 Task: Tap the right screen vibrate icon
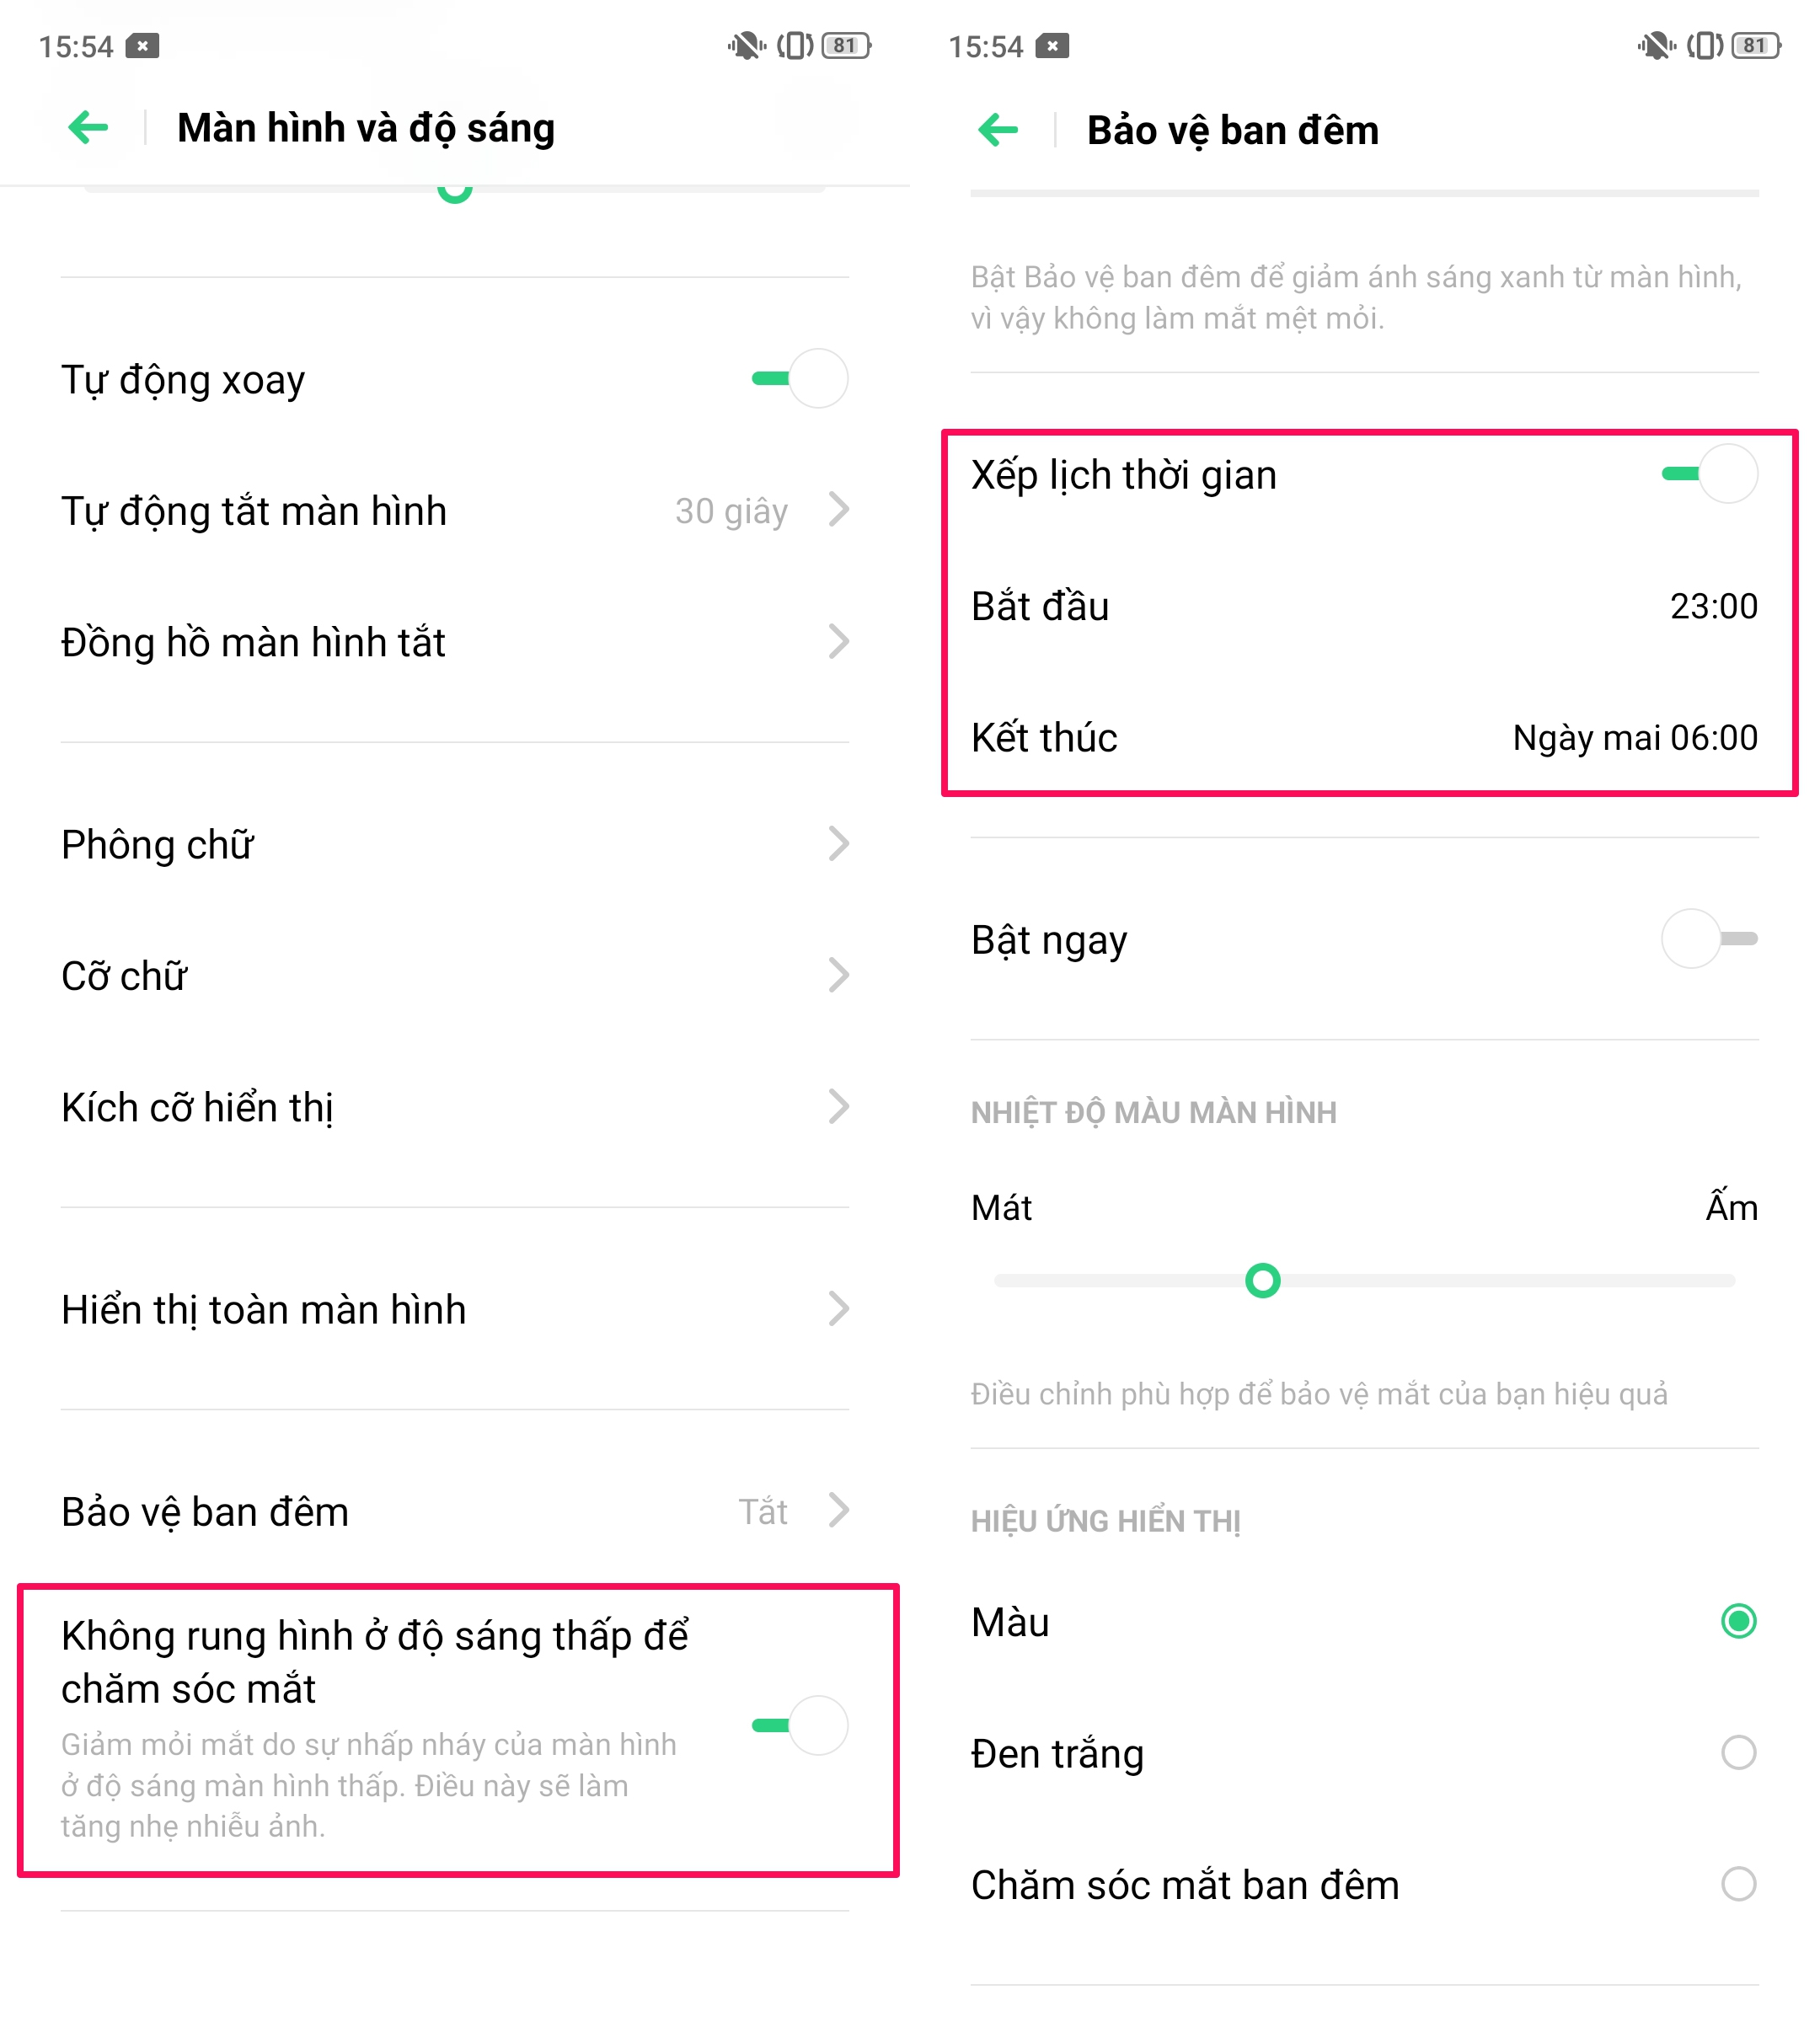click(1705, 46)
